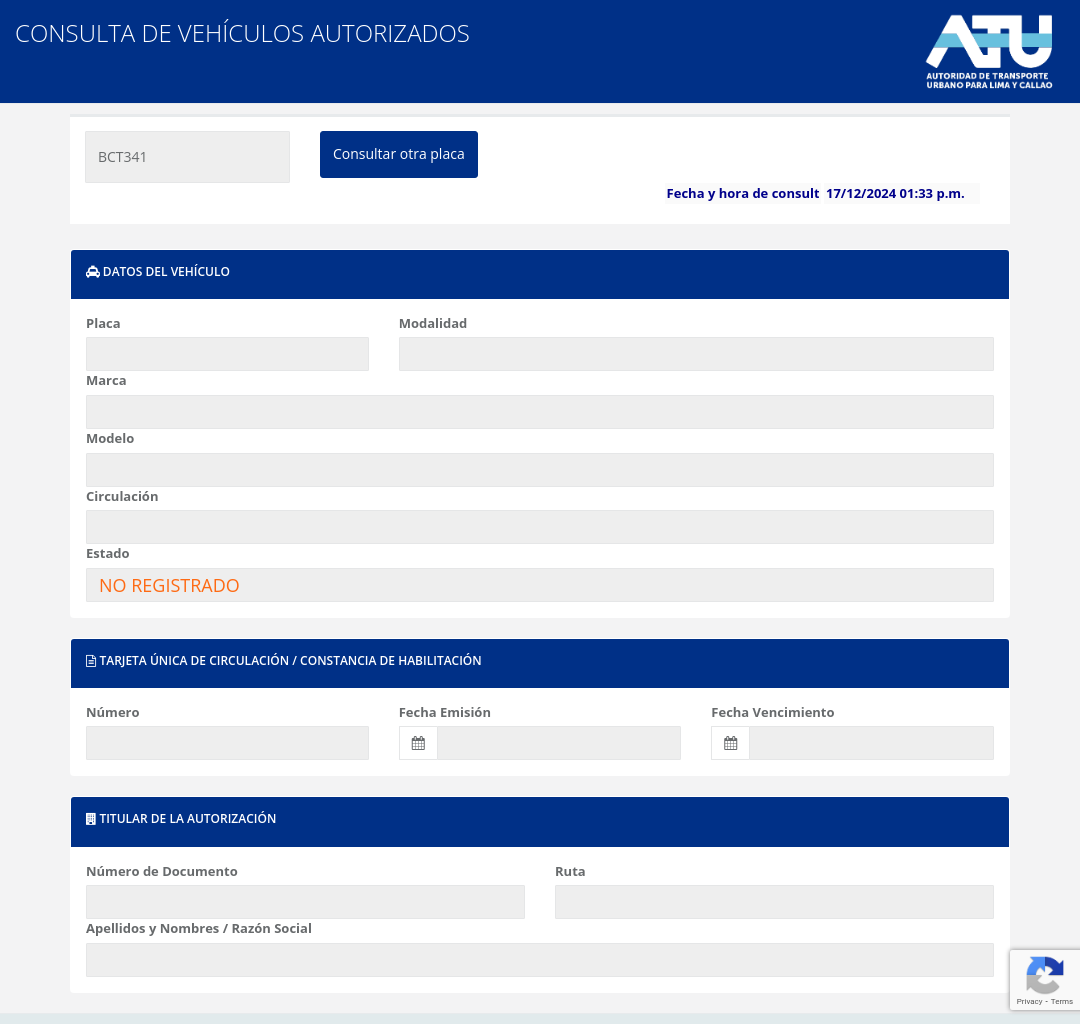Image resolution: width=1080 pixels, height=1024 pixels.
Task: Open the reCAPTCHA Terms link
Action: pyautogui.click(x=1062, y=1001)
